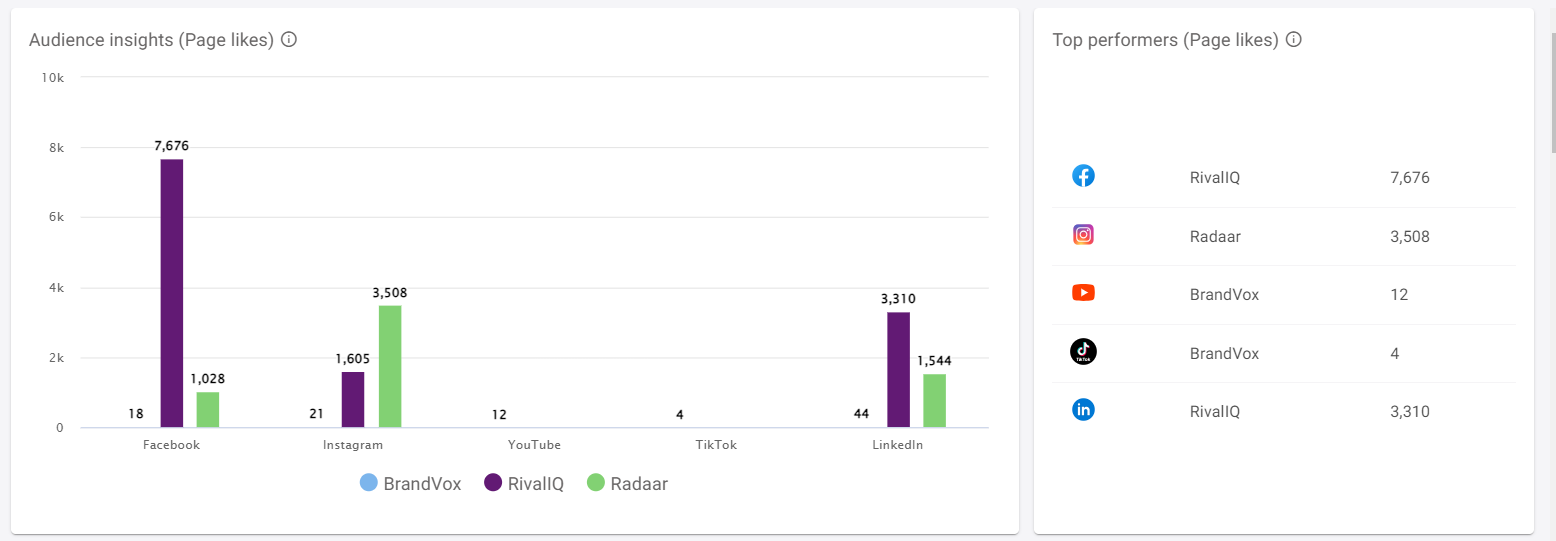Image resolution: width=1556 pixels, height=541 pixels.
Task: Click the YouTube icon in Top performers
Action: [x=1083, y=293]
